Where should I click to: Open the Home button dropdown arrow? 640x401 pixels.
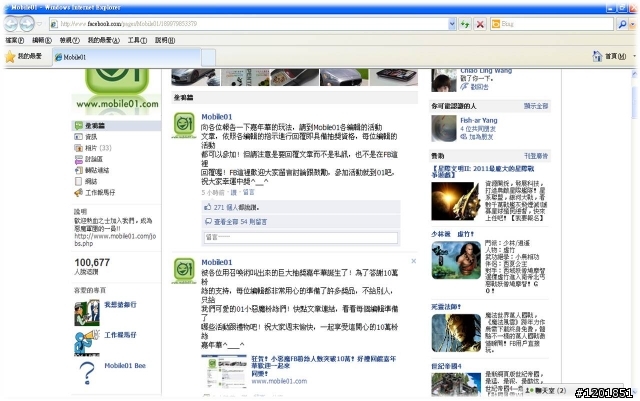click(x=634, y=56)
